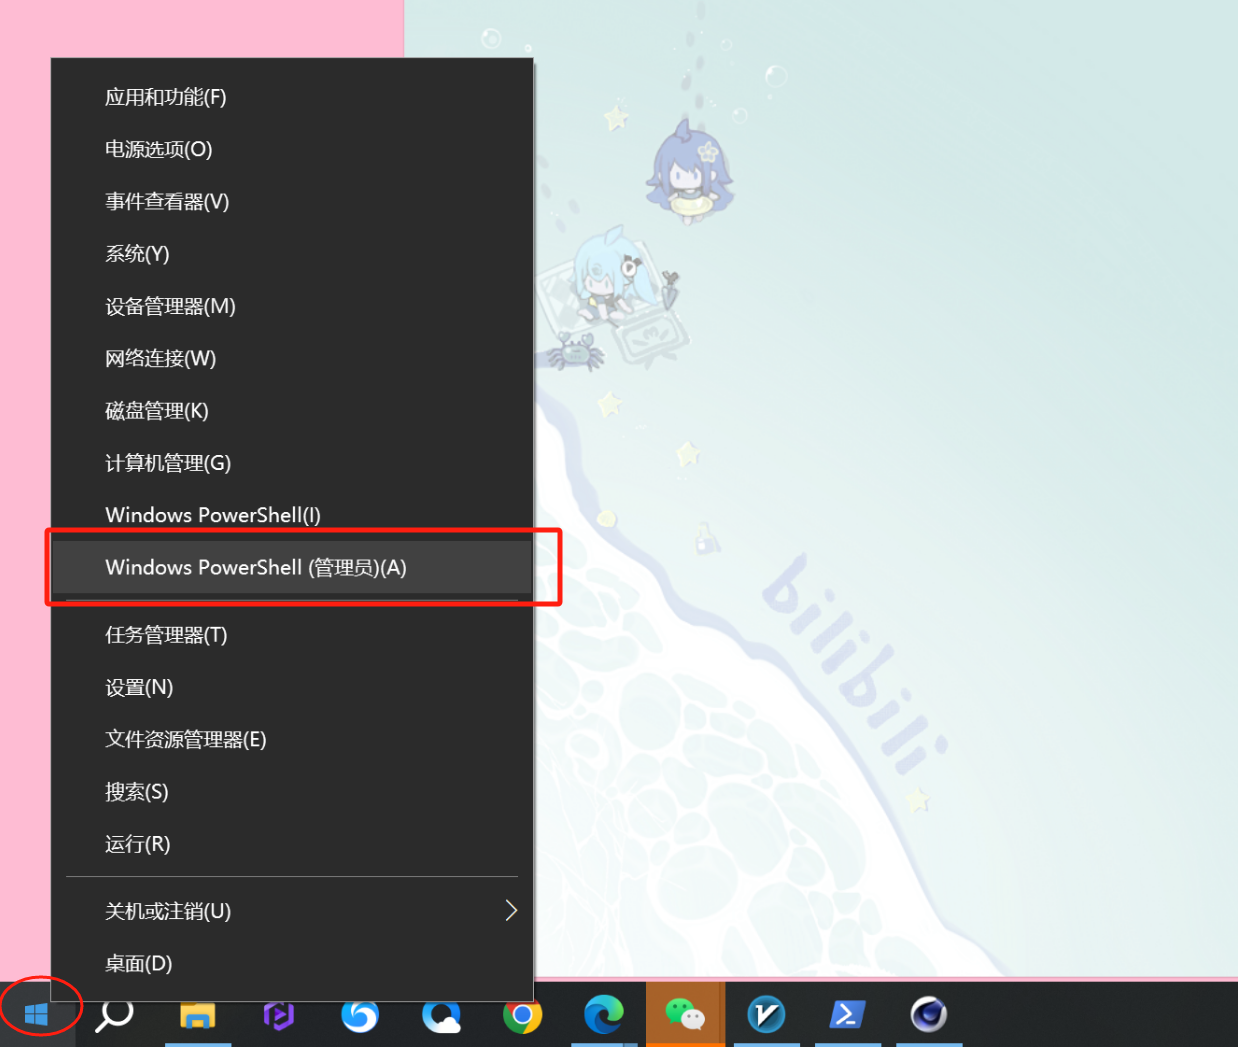Screen dimensions: 1238x1051
Task: Choose Windows PowerShell(I) menu entry
Action: (x=213, y=515)
